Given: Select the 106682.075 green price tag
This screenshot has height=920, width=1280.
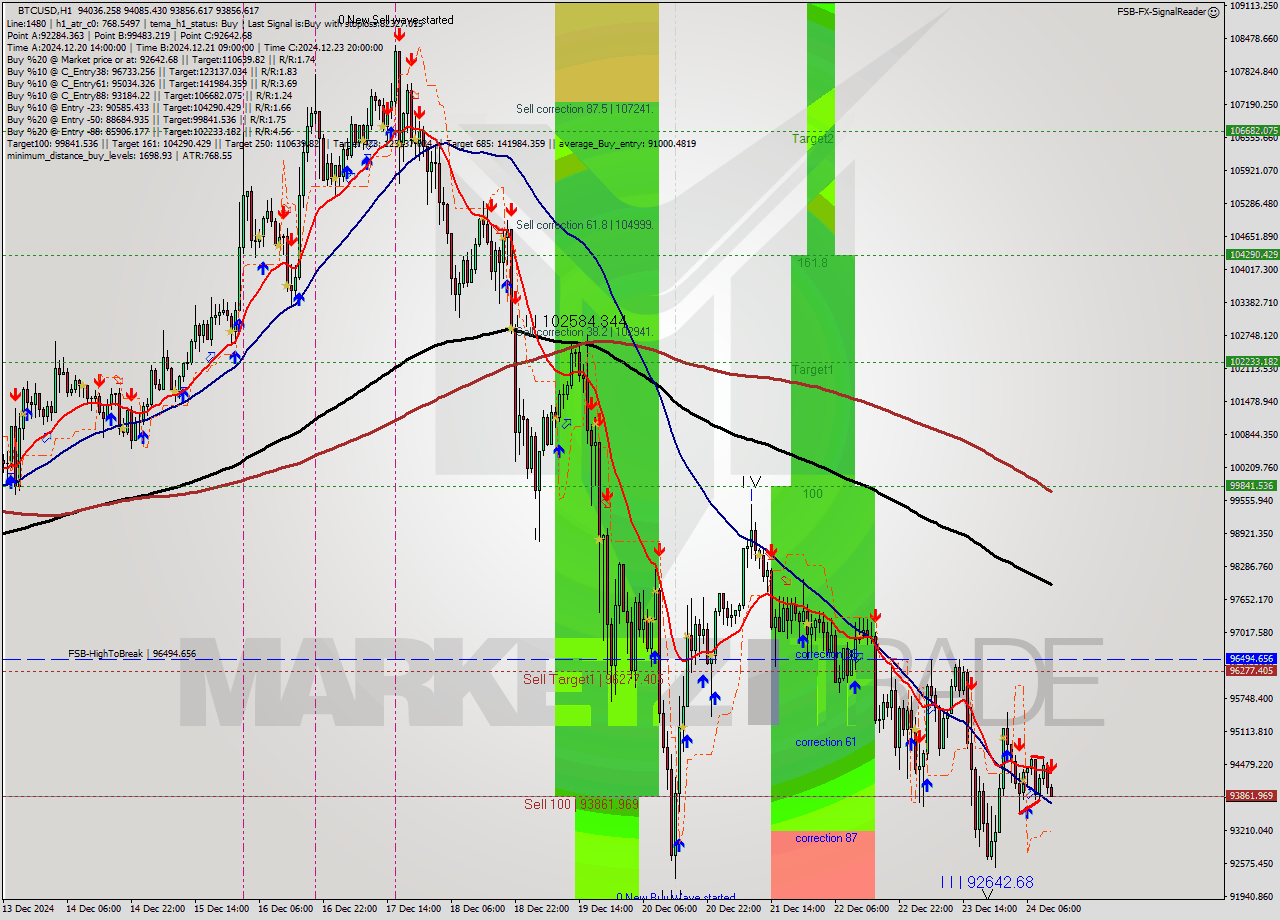Looking at the screenshot, I should pos(1252,131).
